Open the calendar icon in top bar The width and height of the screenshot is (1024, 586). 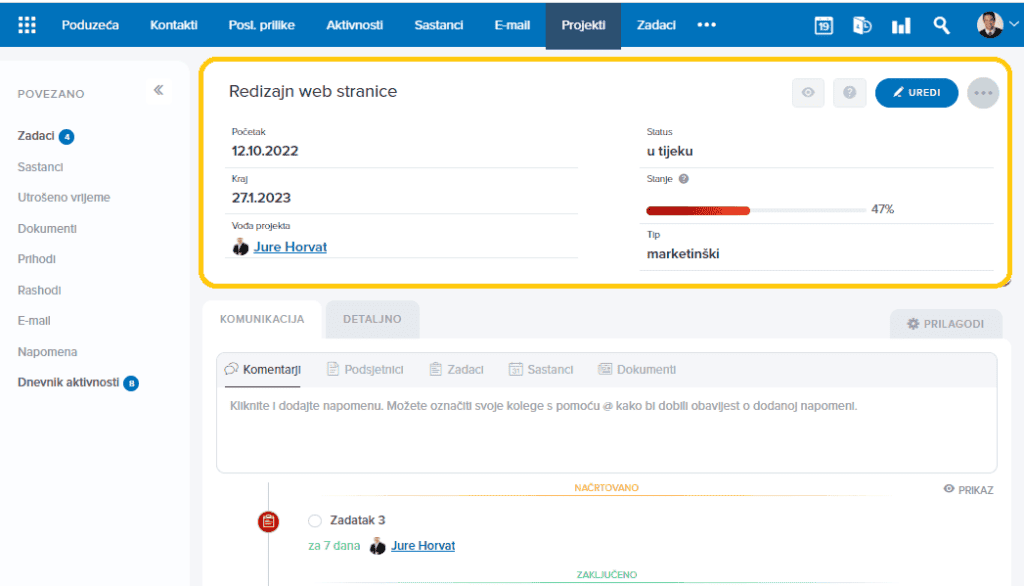click(824, 25)
